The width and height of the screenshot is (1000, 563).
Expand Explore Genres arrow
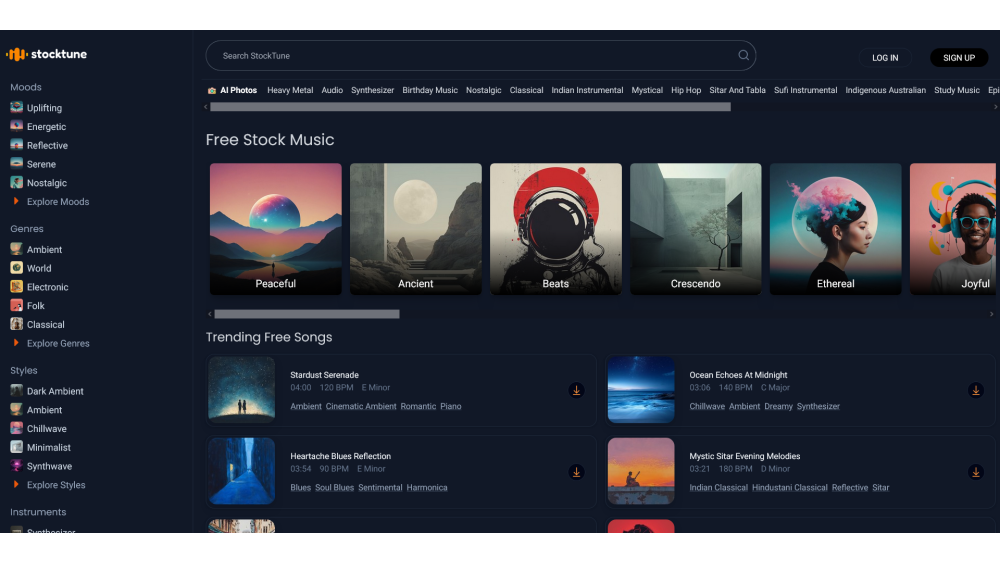16,342
